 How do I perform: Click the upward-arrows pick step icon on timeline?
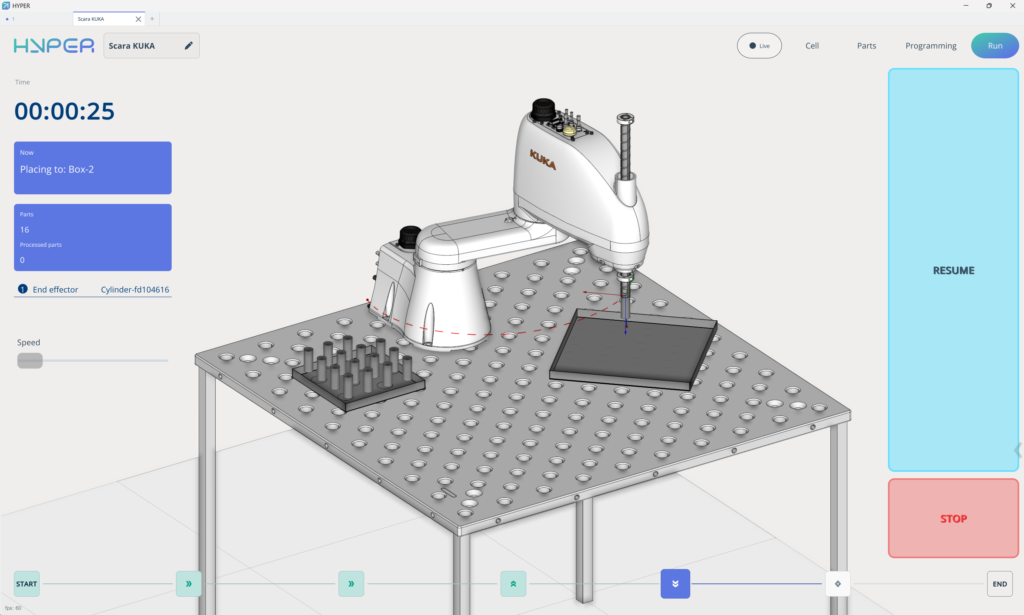513,583
